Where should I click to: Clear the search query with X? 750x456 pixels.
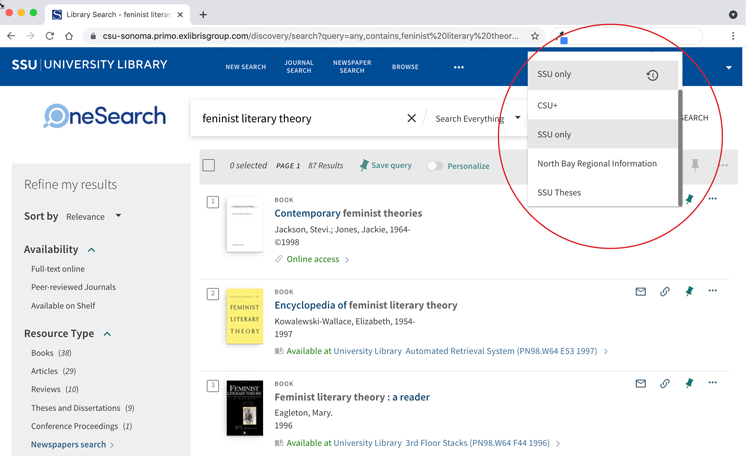click(x=411, y=118)
